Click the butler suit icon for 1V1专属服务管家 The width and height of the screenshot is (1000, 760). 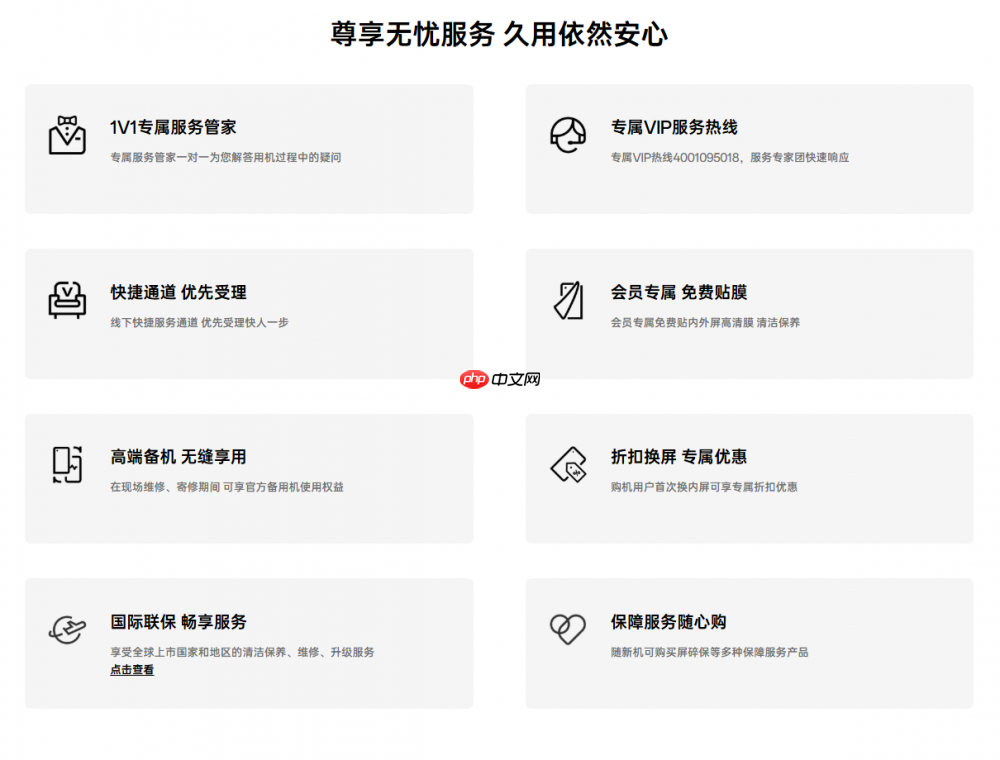point(67,135)
